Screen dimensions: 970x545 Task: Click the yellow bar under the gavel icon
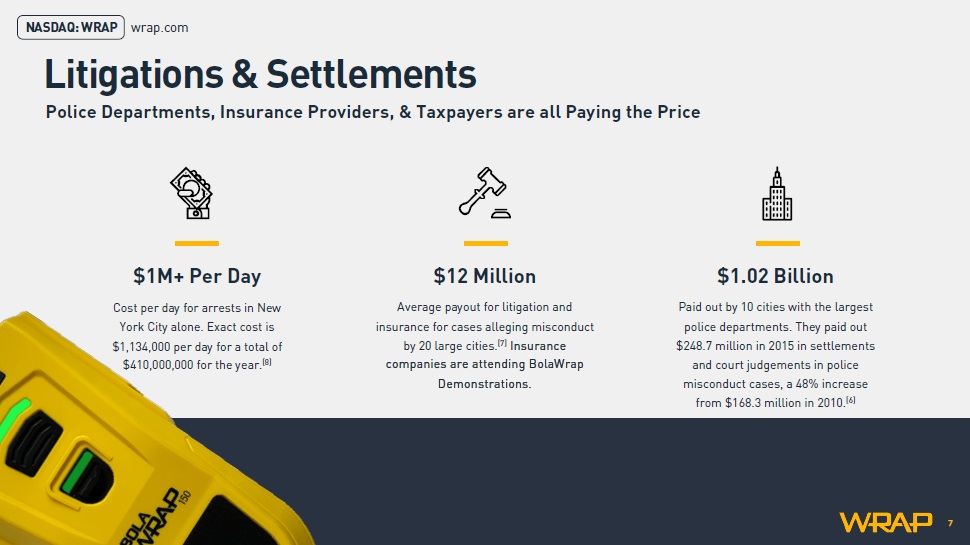(x=486, y=243)
